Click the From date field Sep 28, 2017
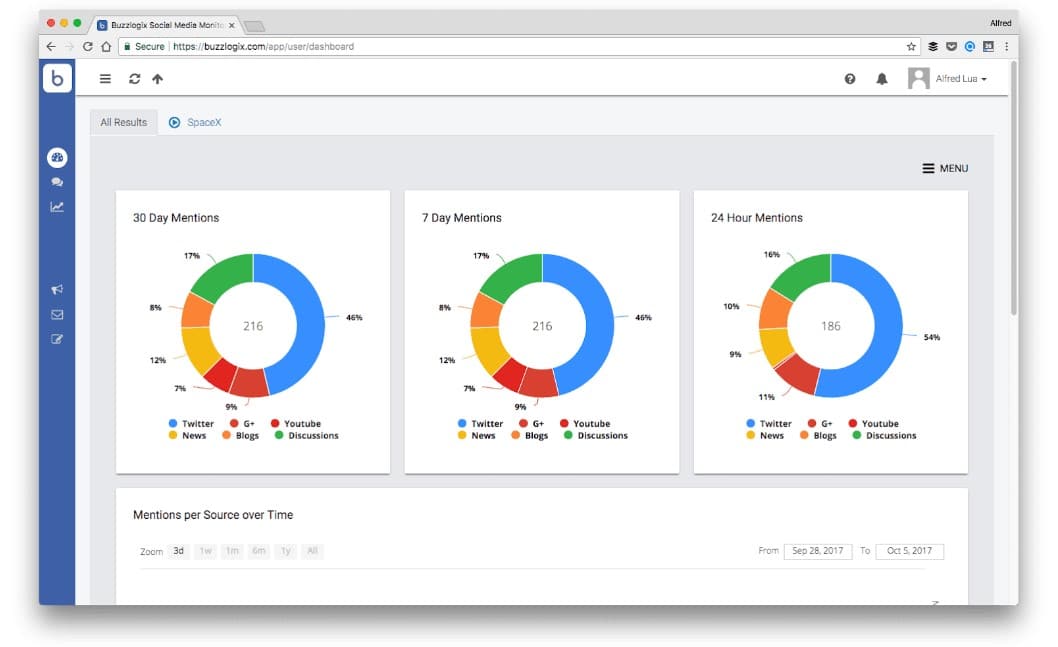The image size is (1058, 647). (x=818, y=551)
